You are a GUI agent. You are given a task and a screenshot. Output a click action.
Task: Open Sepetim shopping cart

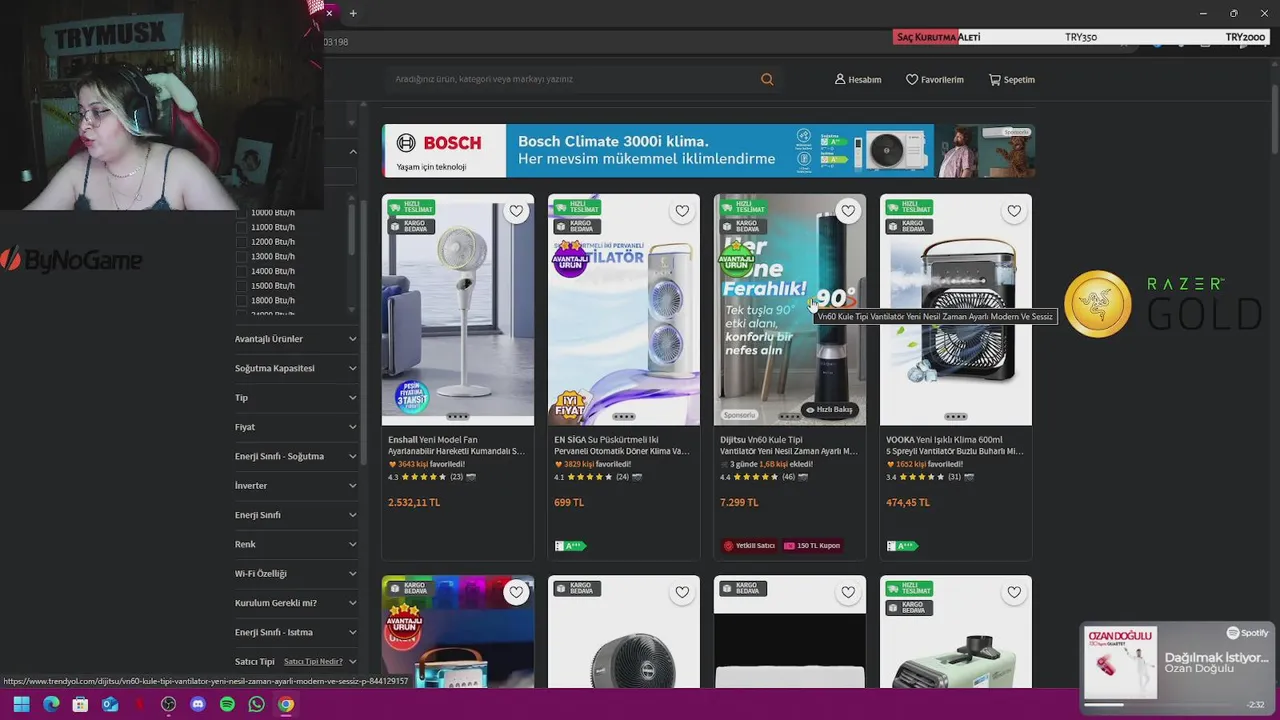pyautogui.click(x=1012, y=79)
